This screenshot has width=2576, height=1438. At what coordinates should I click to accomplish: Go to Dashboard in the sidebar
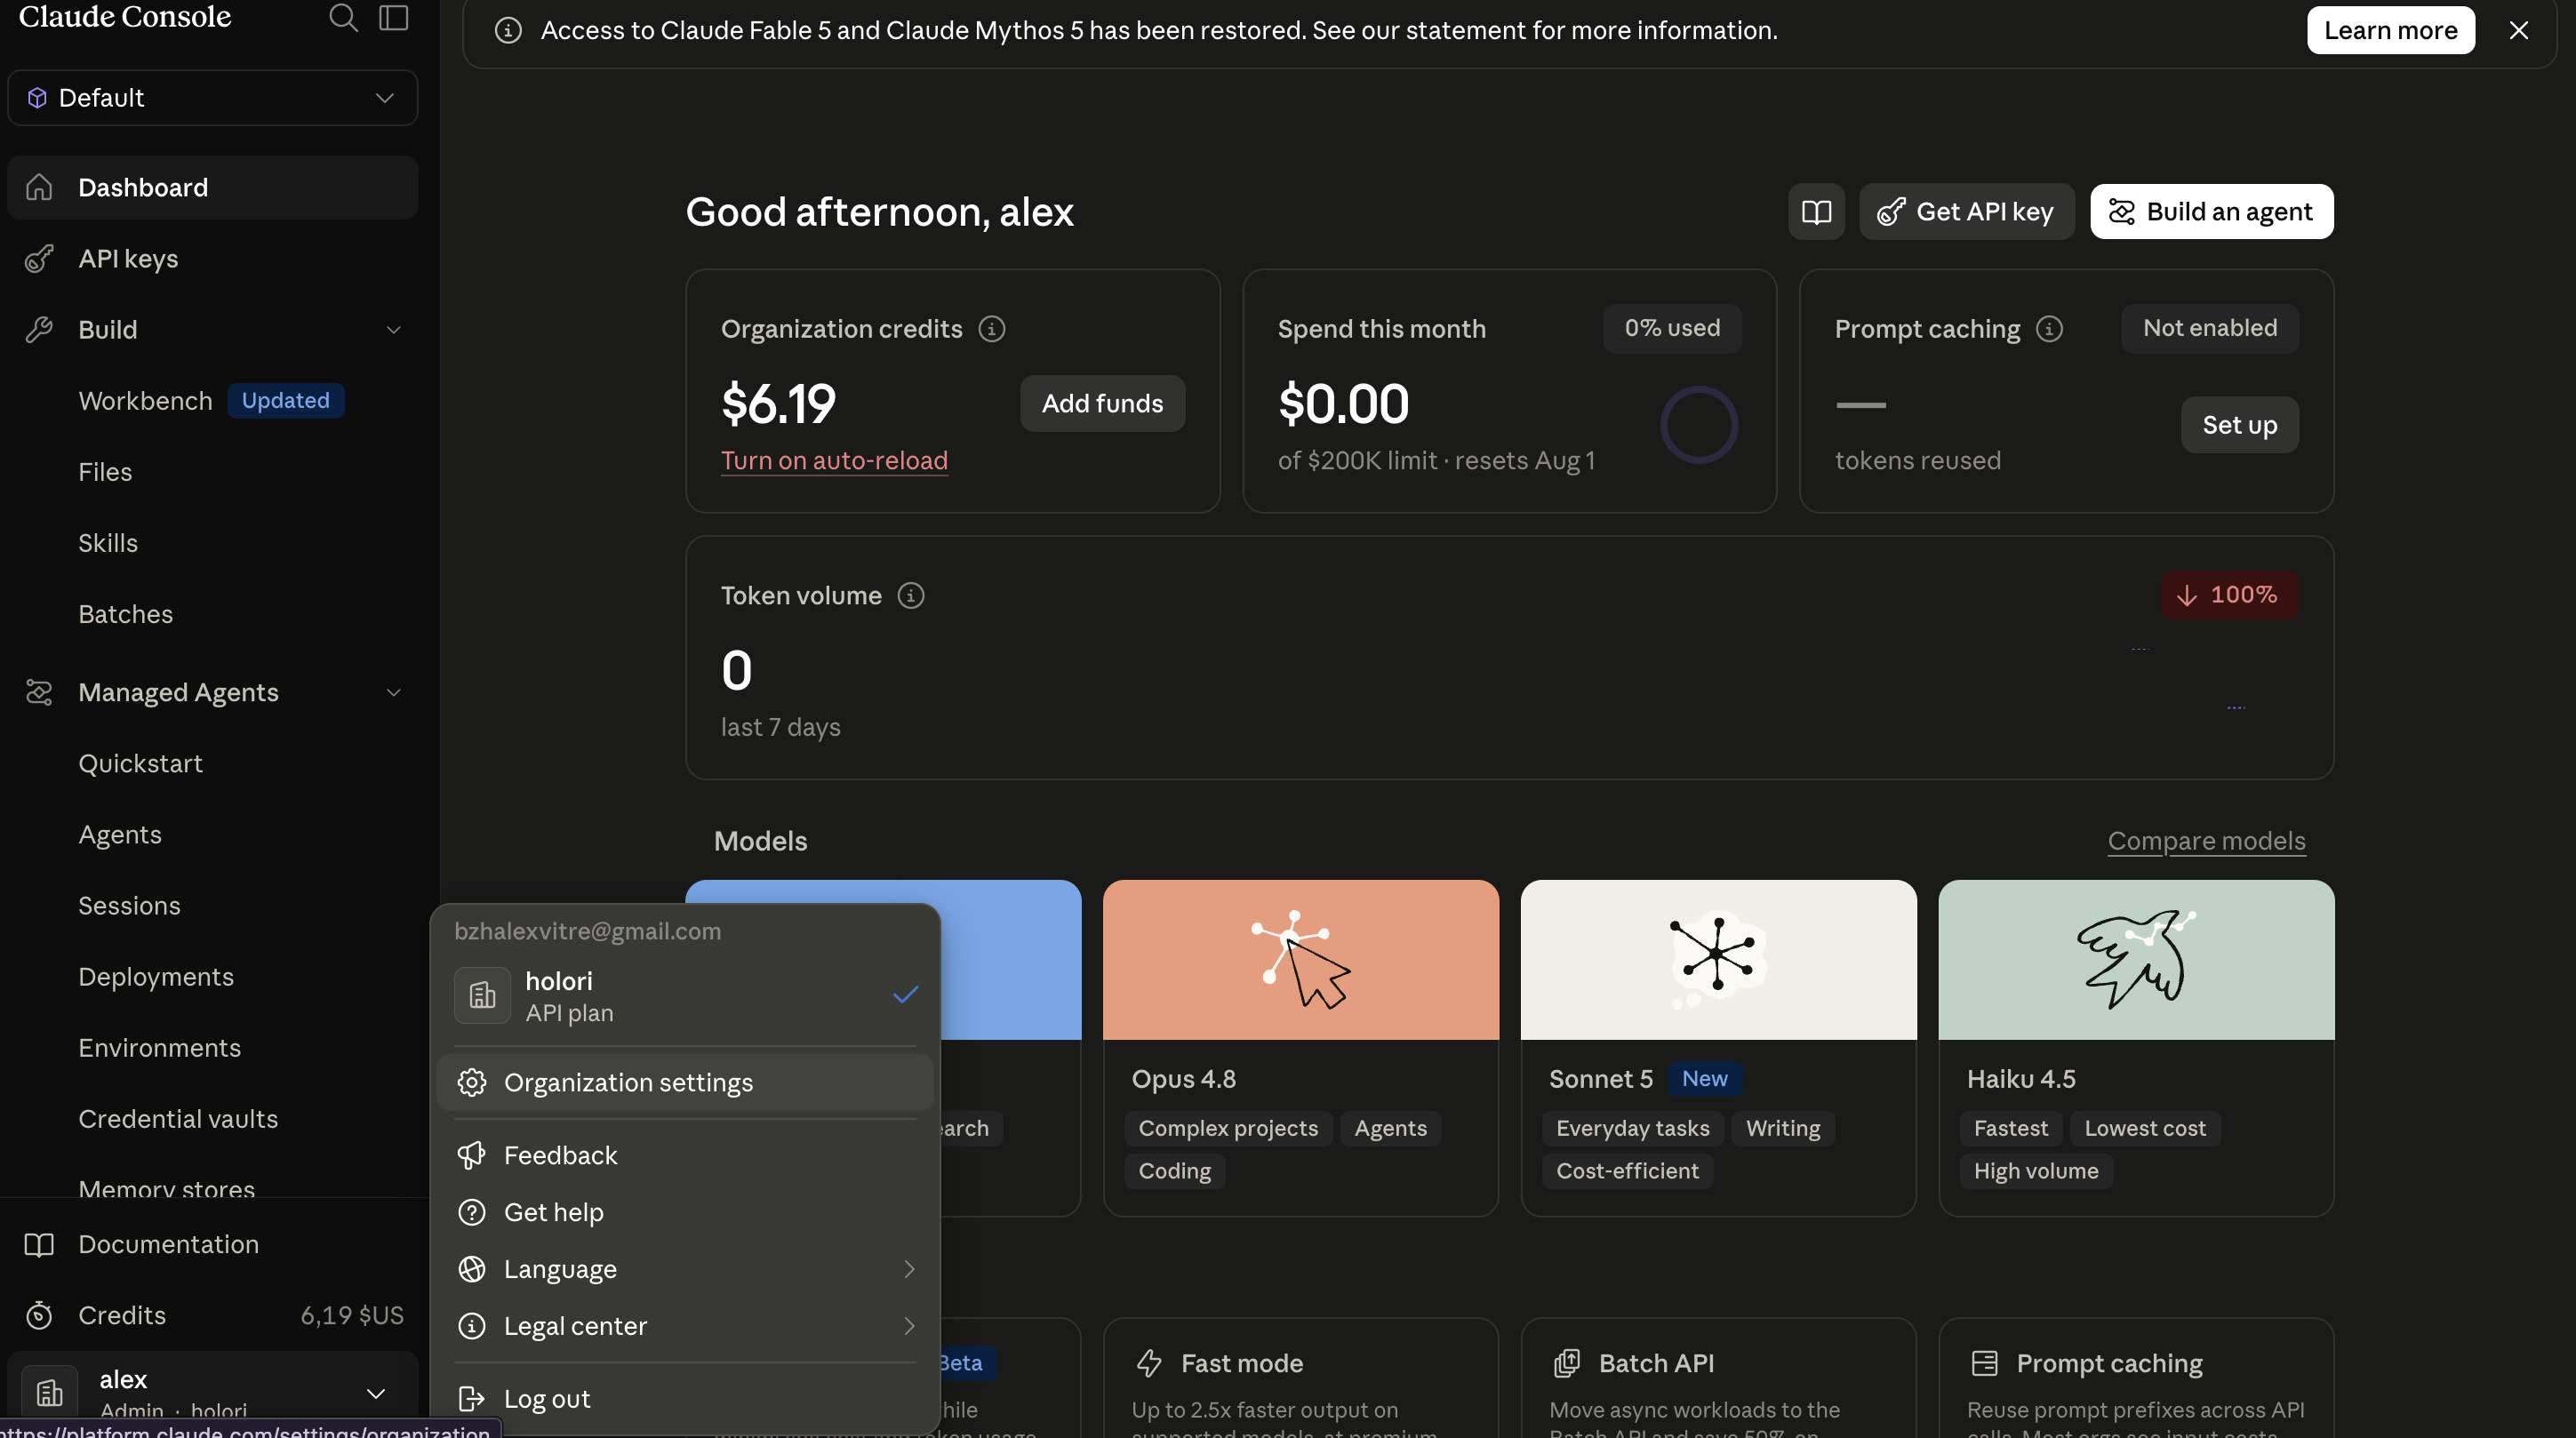coord(212,187)
